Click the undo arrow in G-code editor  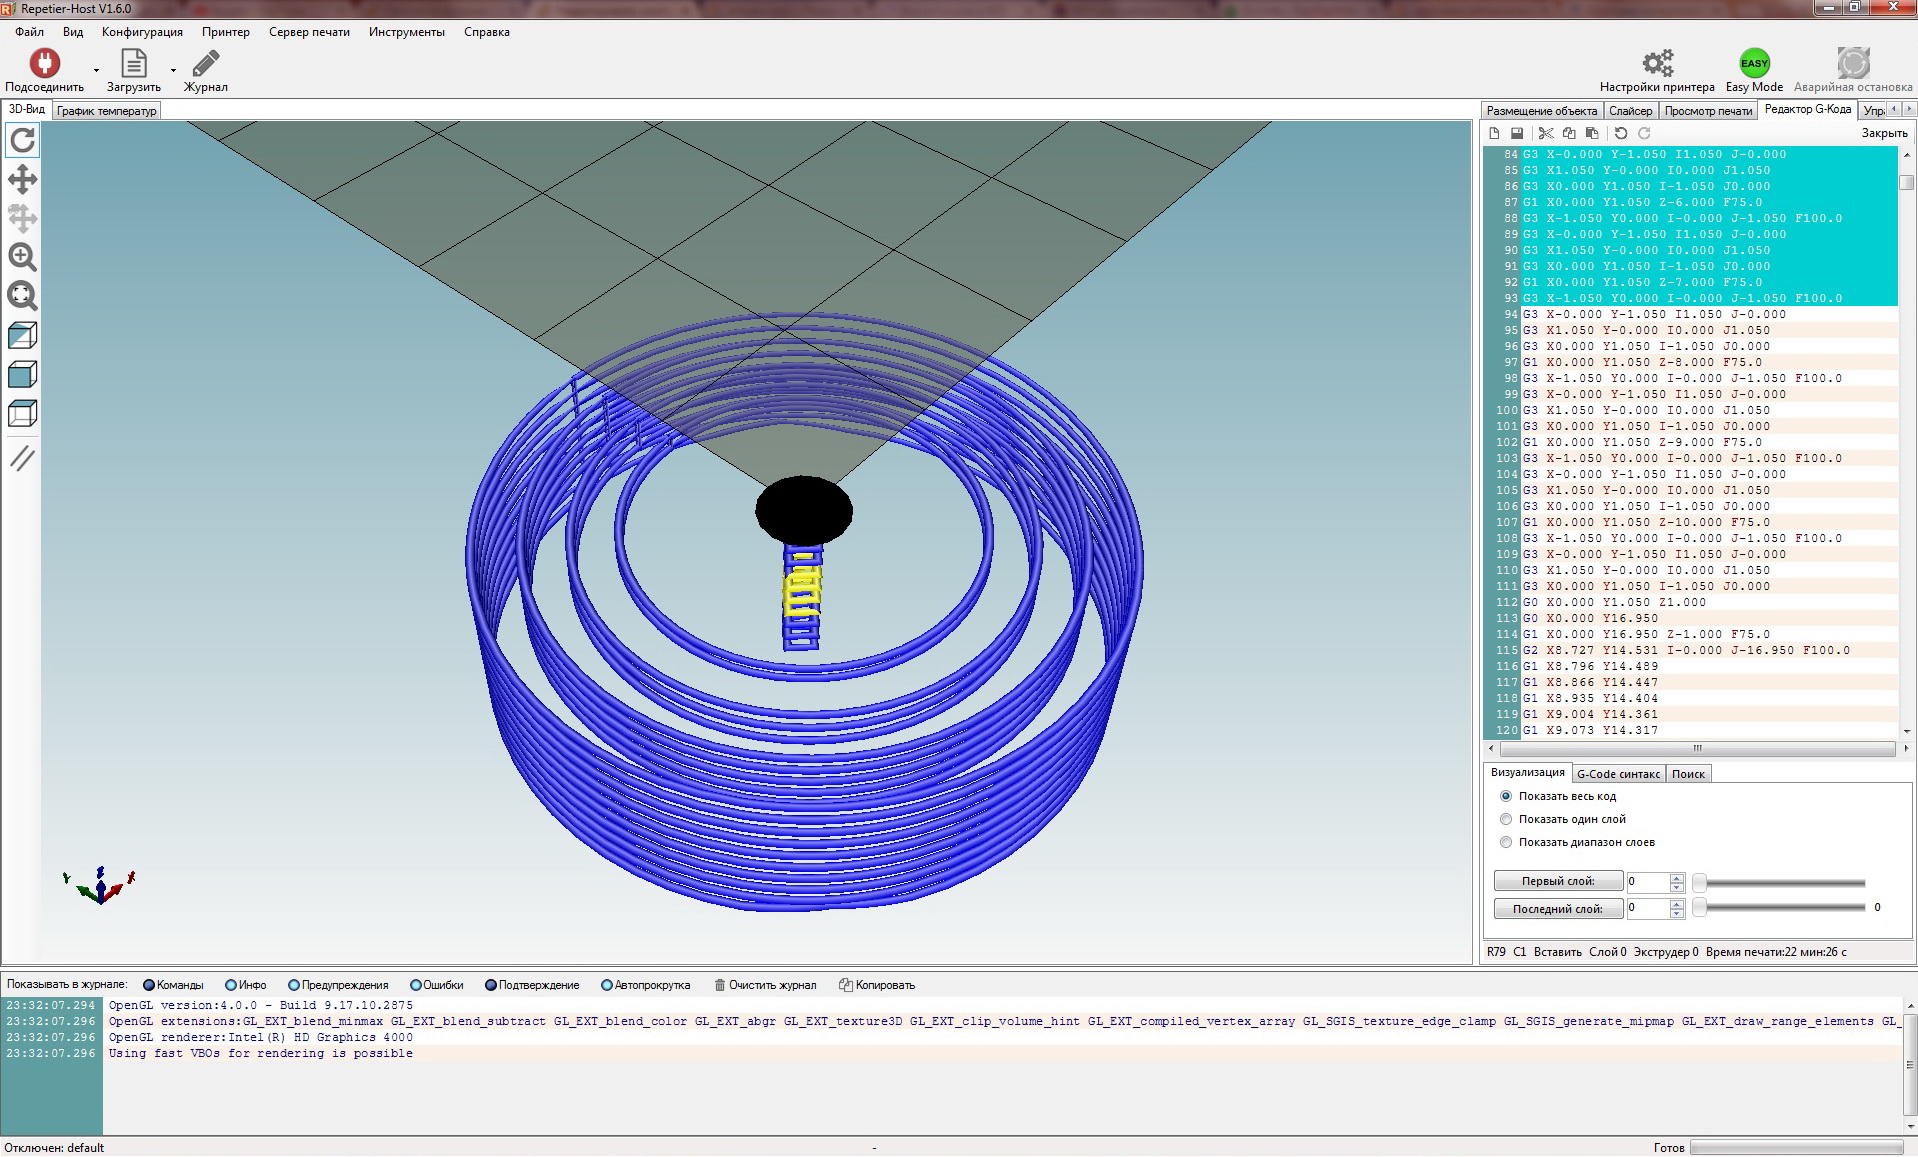coord(1621,133)
